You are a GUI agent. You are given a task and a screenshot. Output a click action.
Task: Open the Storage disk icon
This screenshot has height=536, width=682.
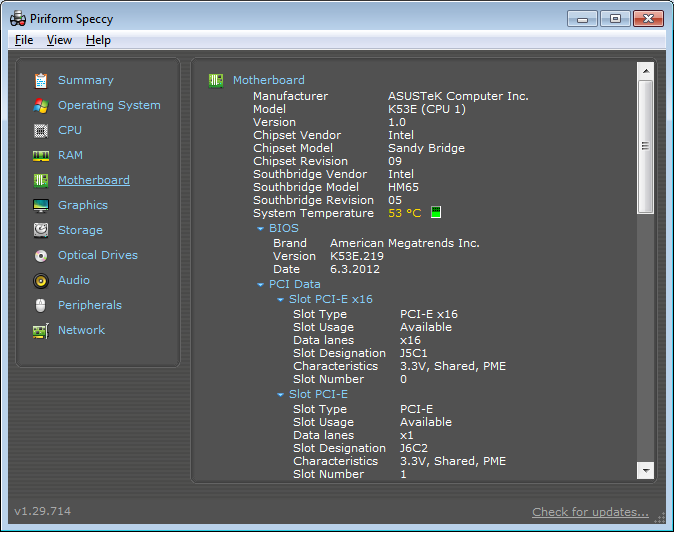click(x=41, y=231)
